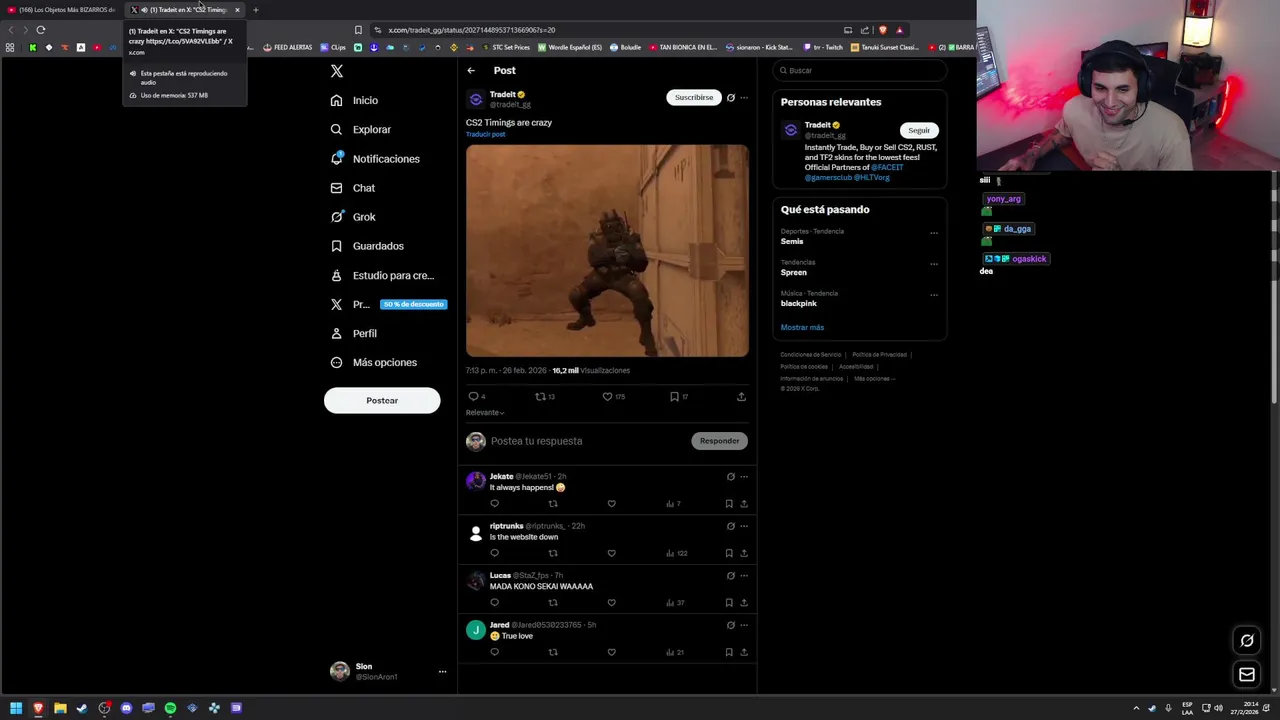Click the repost icon on riptrunks's reply
The image size is (1280, 720).
coord(553,553)
